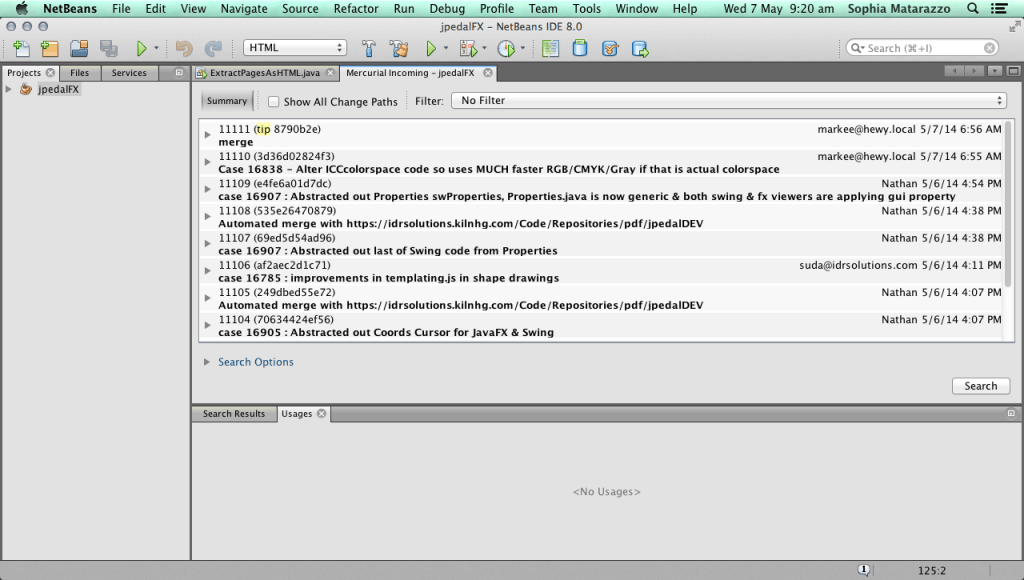Expand the jpedalFX project tree node
Screen dimensions: 1024x580
coord(9,89)
